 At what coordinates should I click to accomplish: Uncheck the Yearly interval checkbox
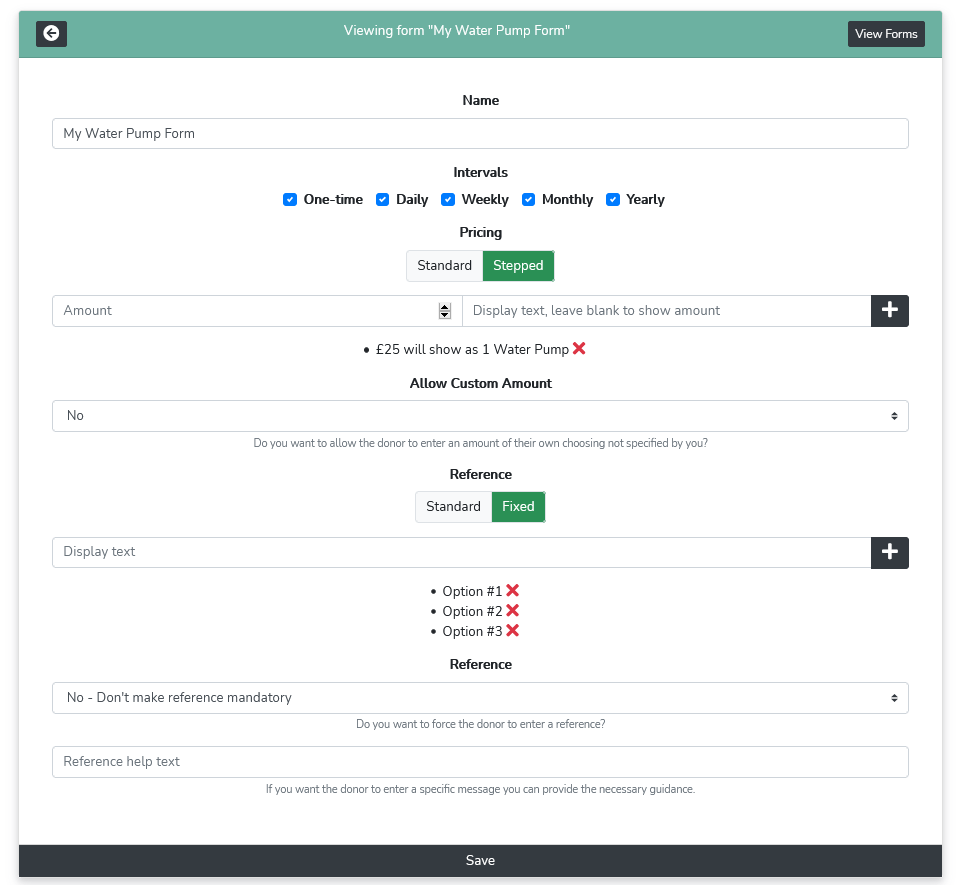coord(613,200)
